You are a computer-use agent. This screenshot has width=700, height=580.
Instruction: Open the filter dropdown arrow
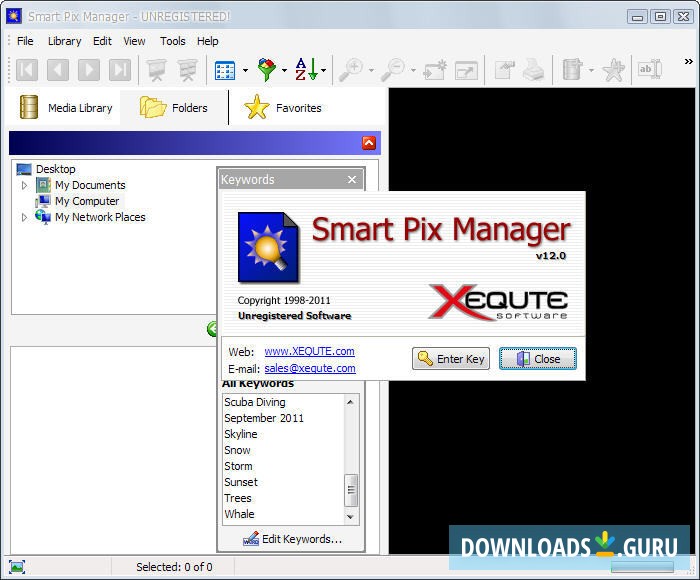click(x=284, y=71)
